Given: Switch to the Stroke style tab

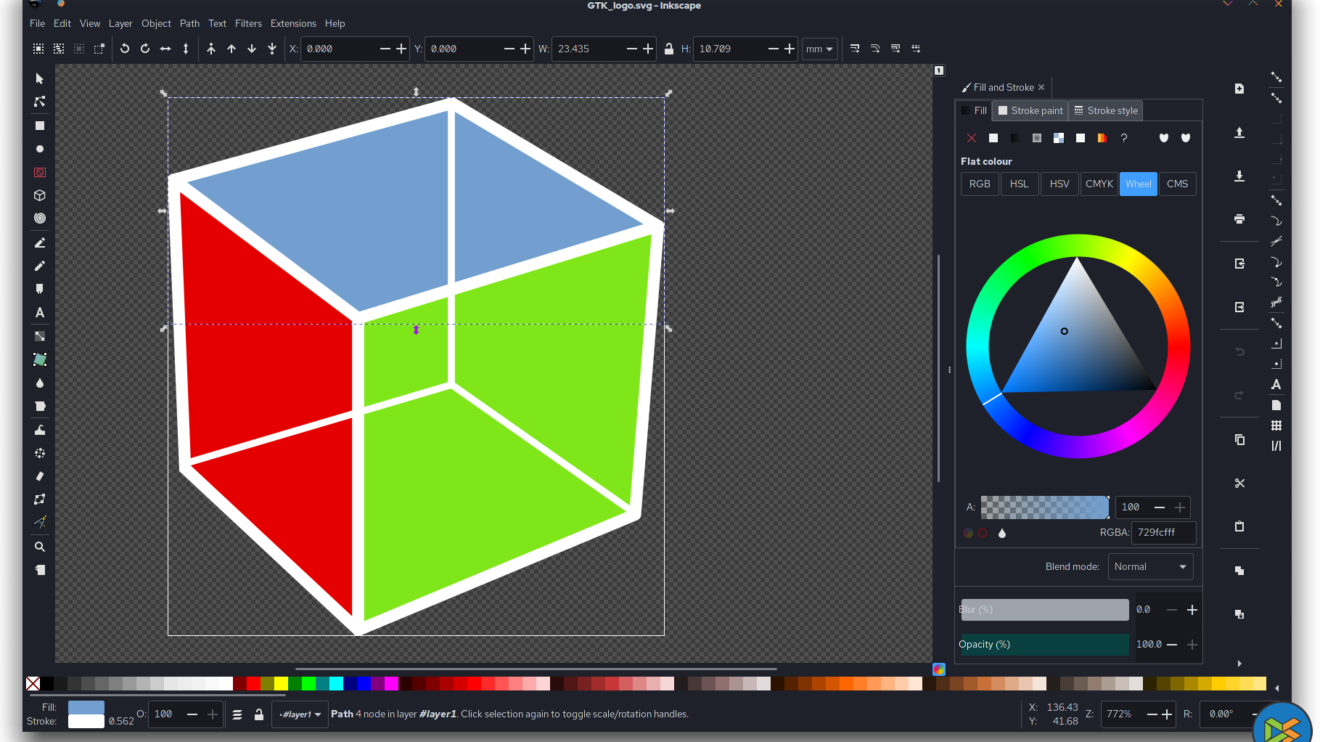Looking at the screenshot, I should (1105, 111).
